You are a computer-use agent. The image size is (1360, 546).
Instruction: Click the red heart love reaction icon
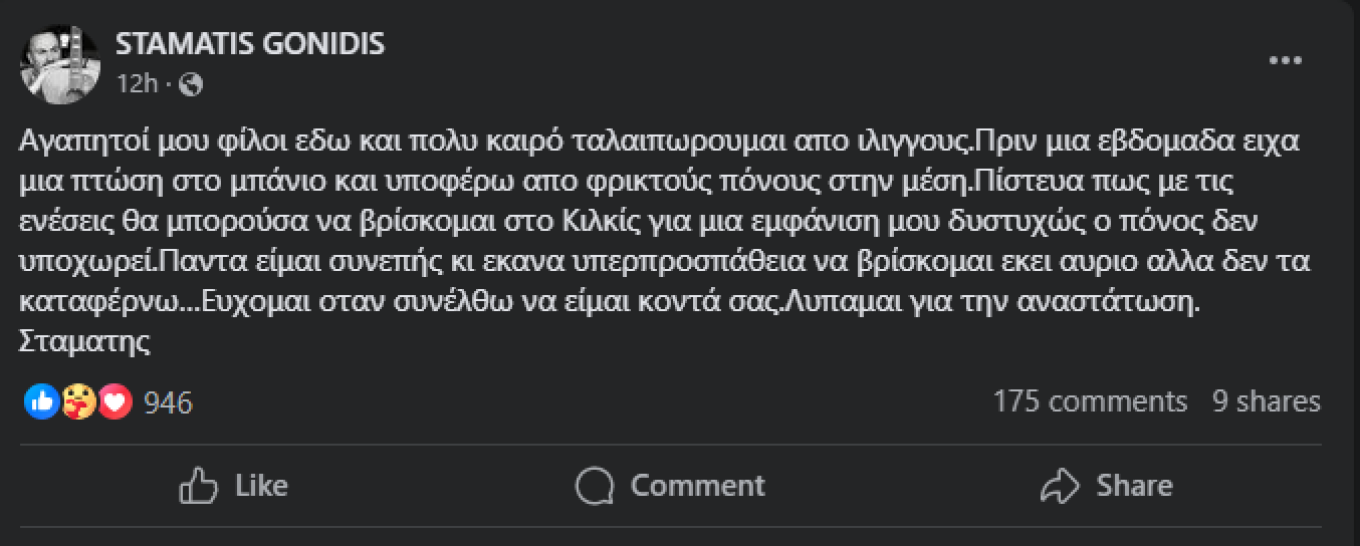click(115, 402)
